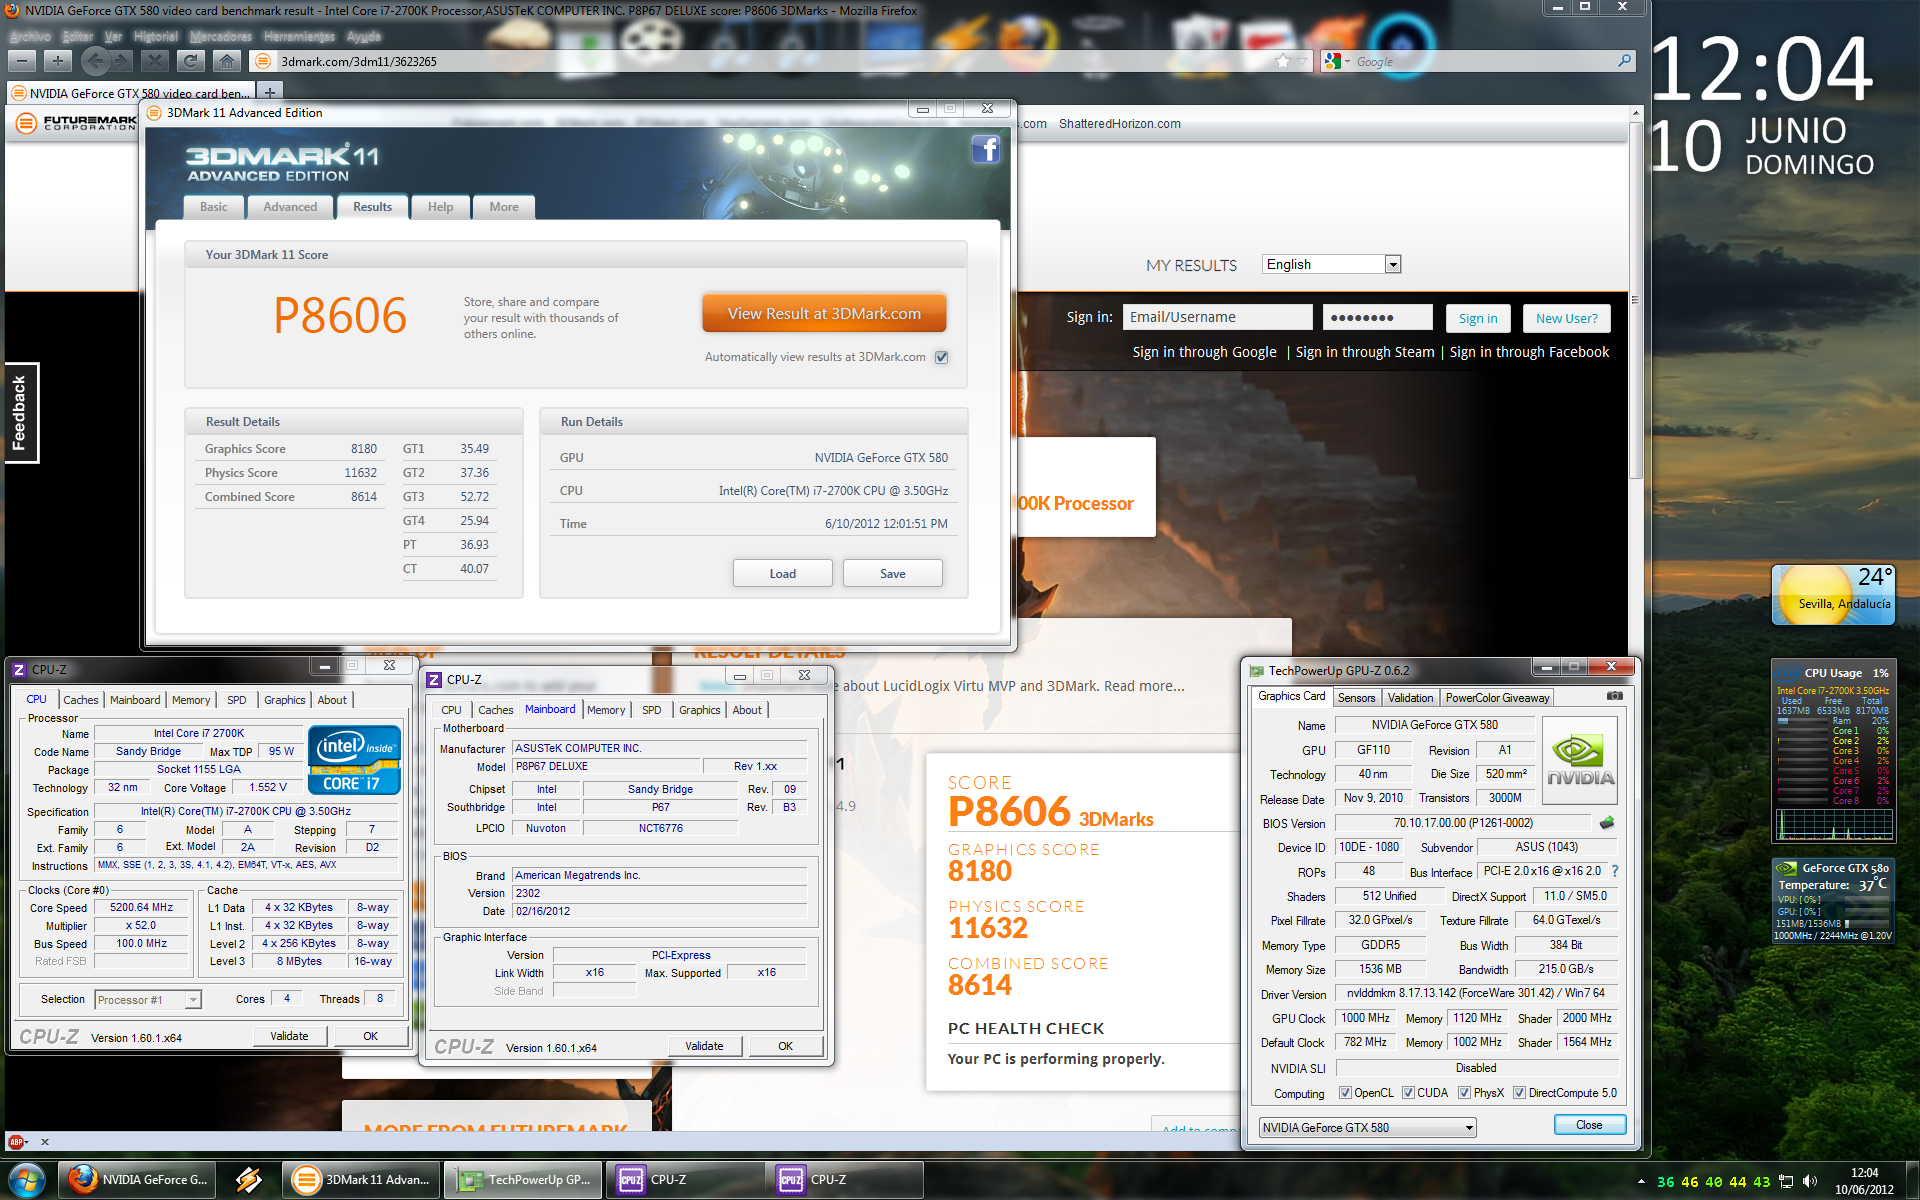1920x1200 pixels.
Task: Click the Bus Interface question mark in GPU-Z
Action: tap(1614, 871)
